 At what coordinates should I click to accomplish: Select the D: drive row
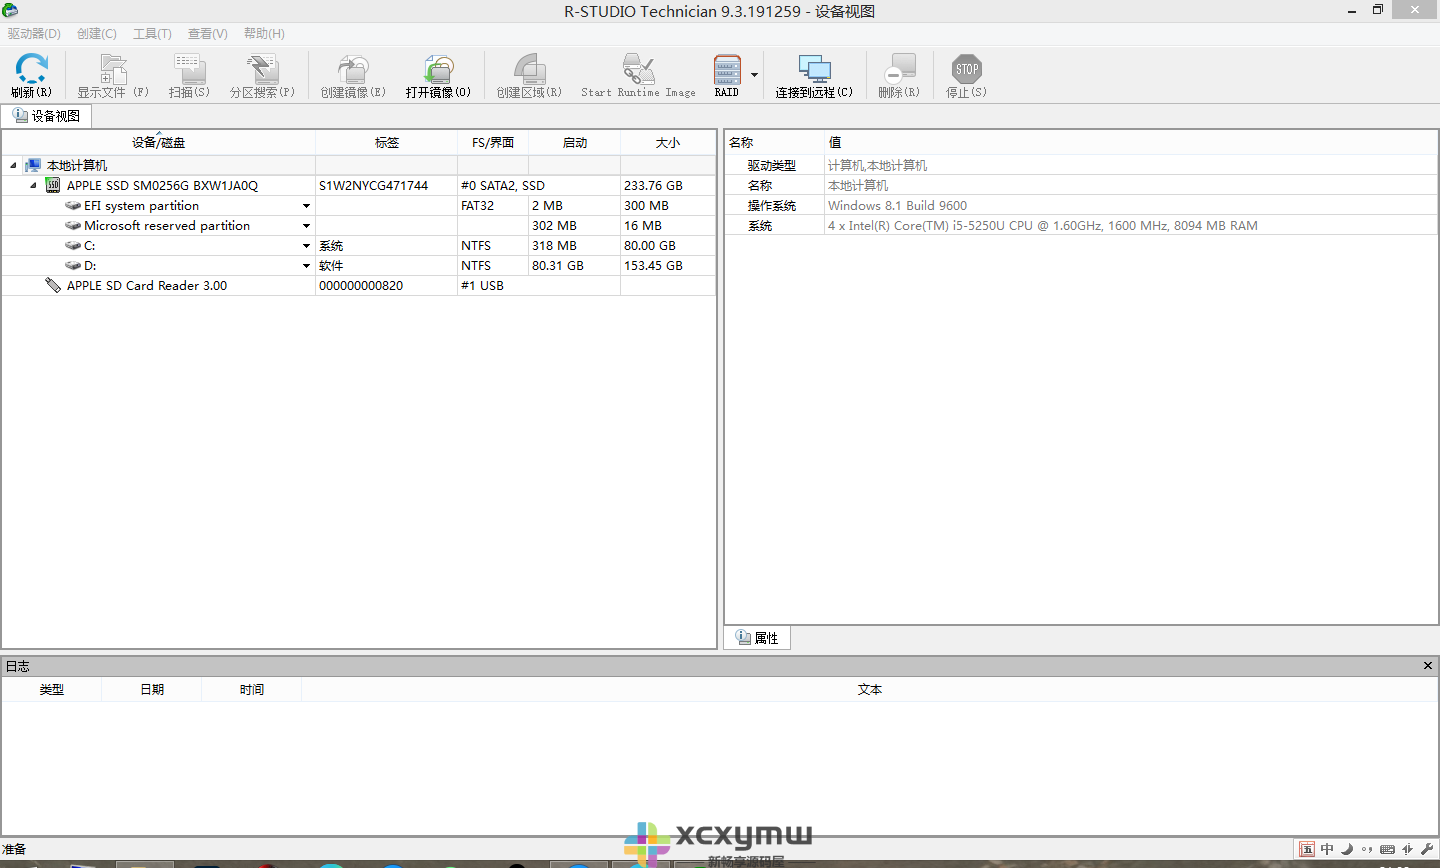359,265
